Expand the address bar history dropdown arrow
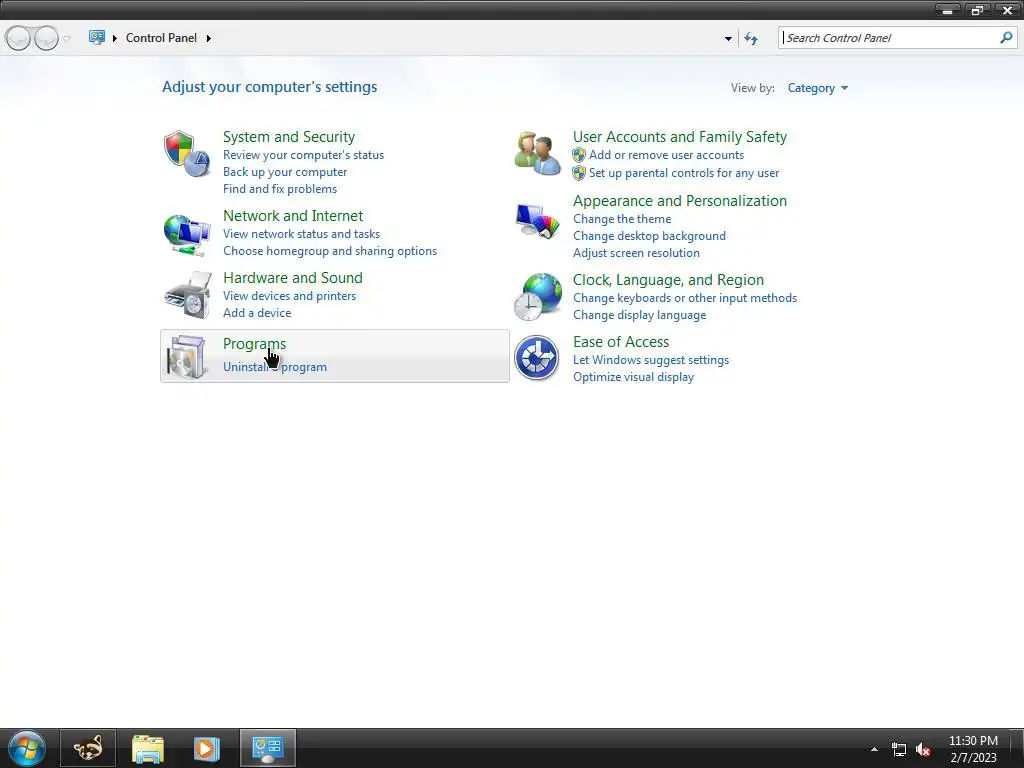This screenshot has width=1024, height=768. coord(728,39)
